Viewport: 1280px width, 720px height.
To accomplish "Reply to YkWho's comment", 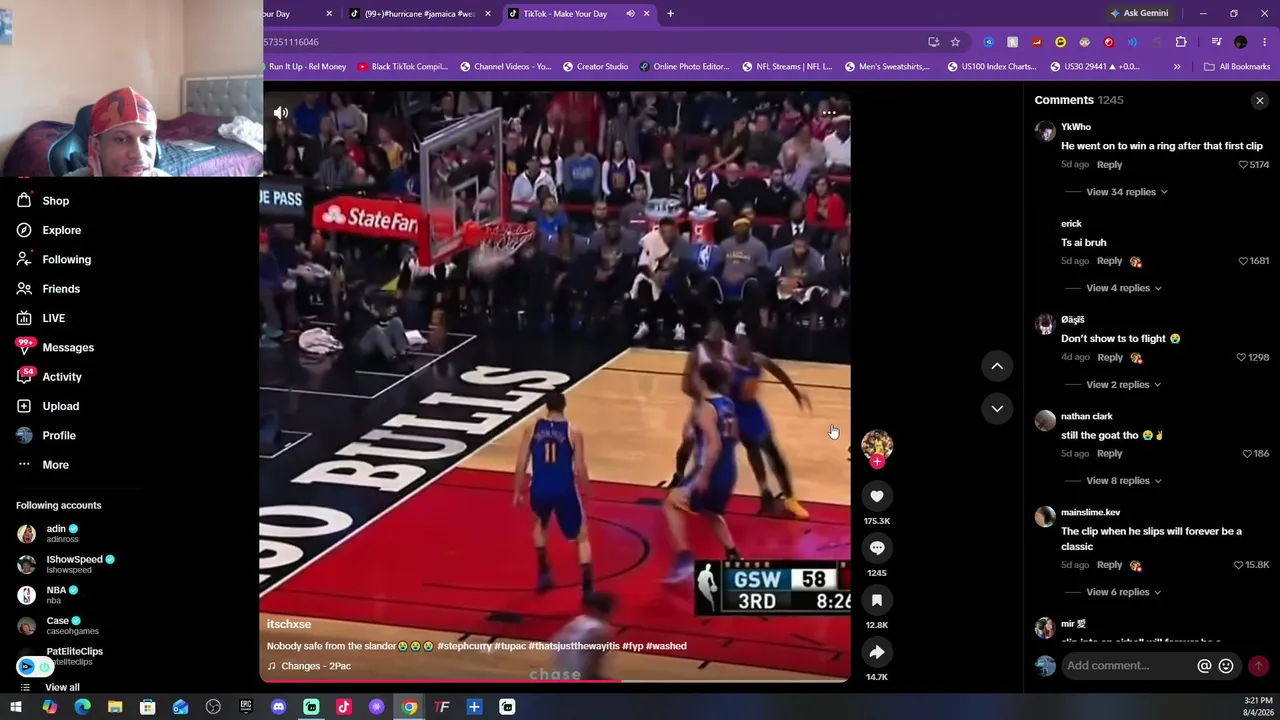I will click(x=1109, y=165).
